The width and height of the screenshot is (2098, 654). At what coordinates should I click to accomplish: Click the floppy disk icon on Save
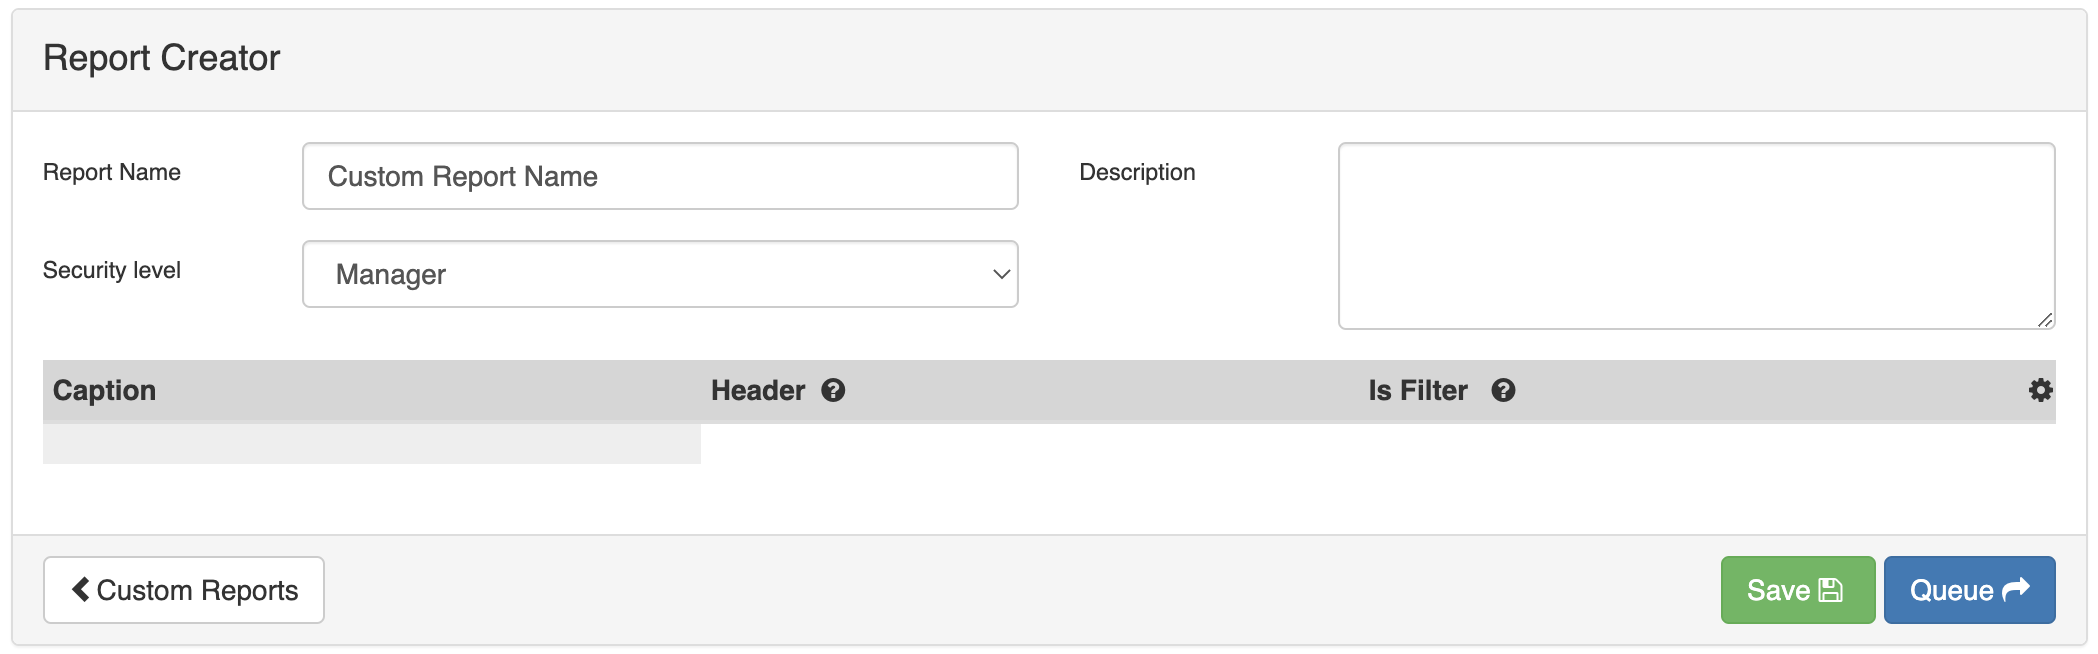click(1830, 590)
